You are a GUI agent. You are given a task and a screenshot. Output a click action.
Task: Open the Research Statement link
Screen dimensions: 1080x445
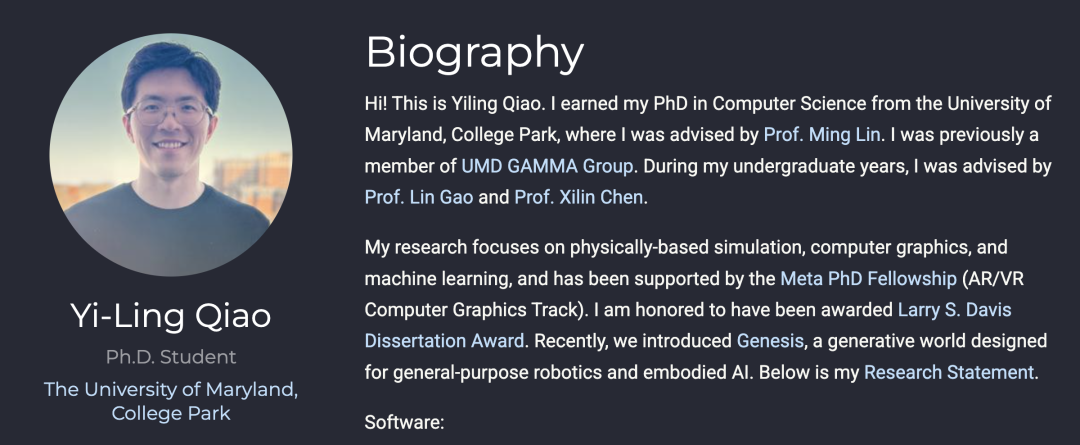(x=949, y=373)
